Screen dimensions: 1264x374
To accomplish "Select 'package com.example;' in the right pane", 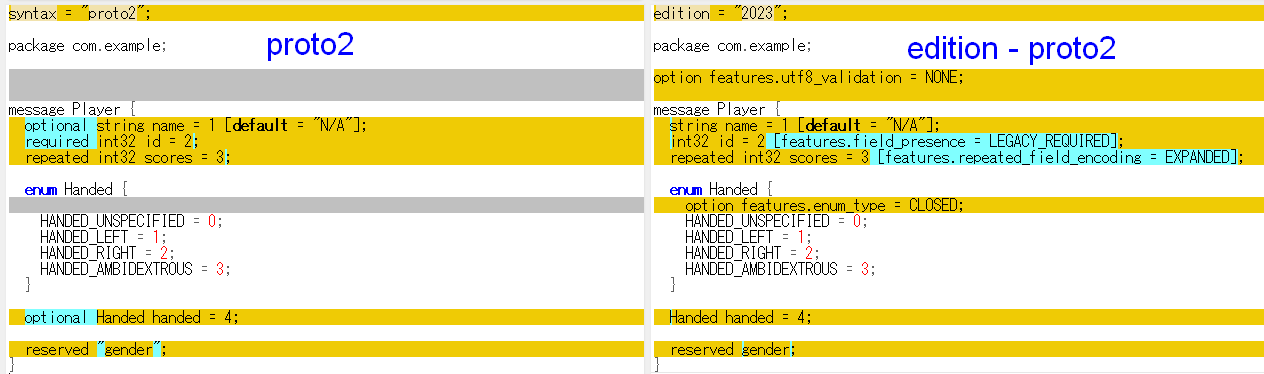I will click(x=732, y=46).
